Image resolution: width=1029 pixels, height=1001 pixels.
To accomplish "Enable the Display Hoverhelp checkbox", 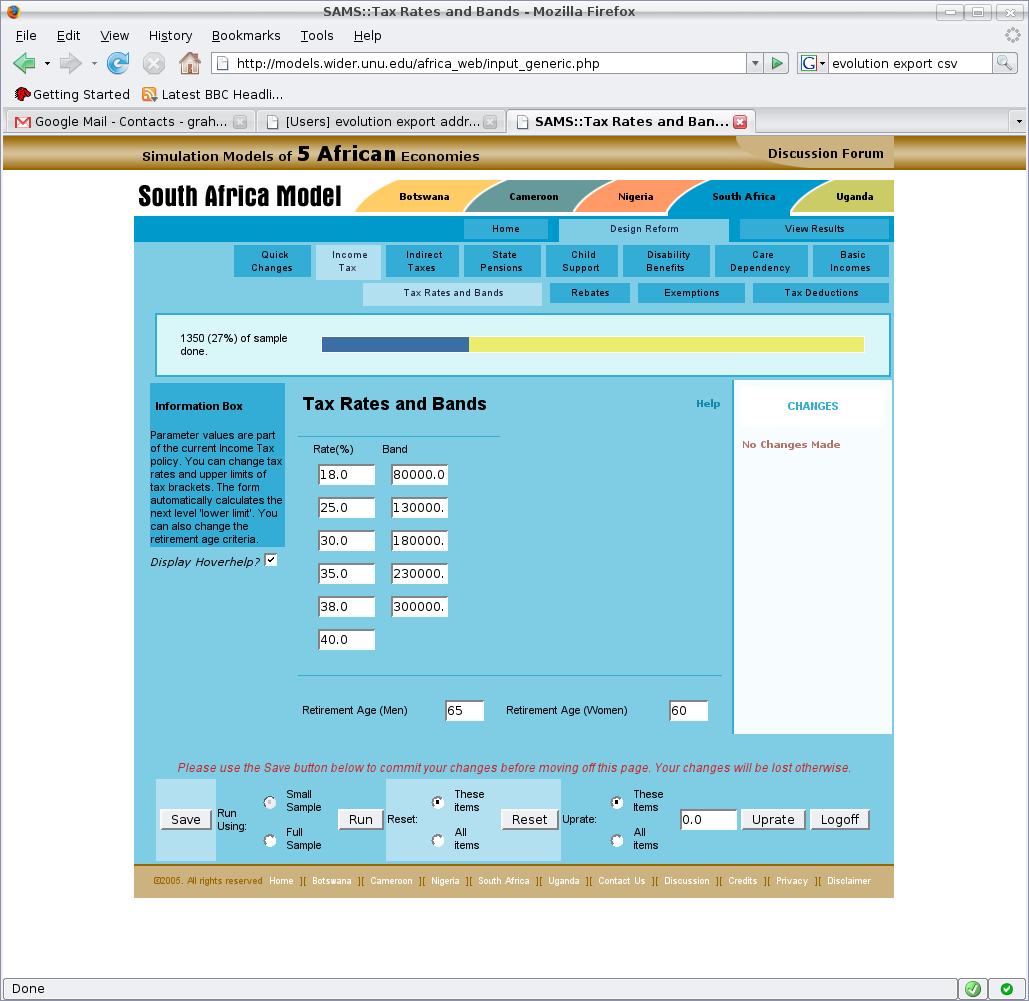I will (270, 560).
